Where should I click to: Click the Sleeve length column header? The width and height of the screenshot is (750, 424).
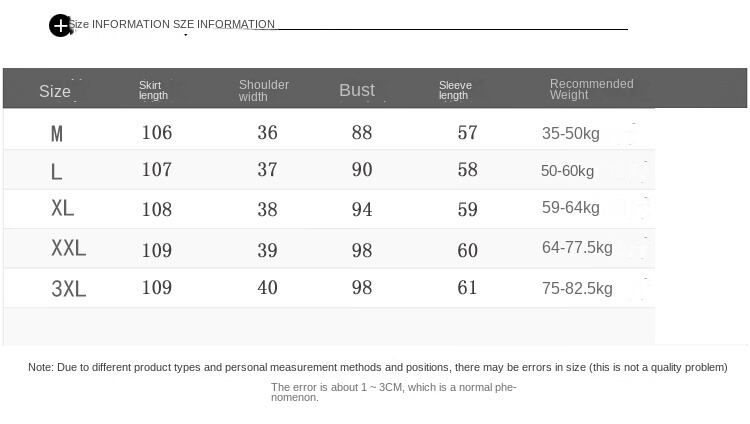455,91
